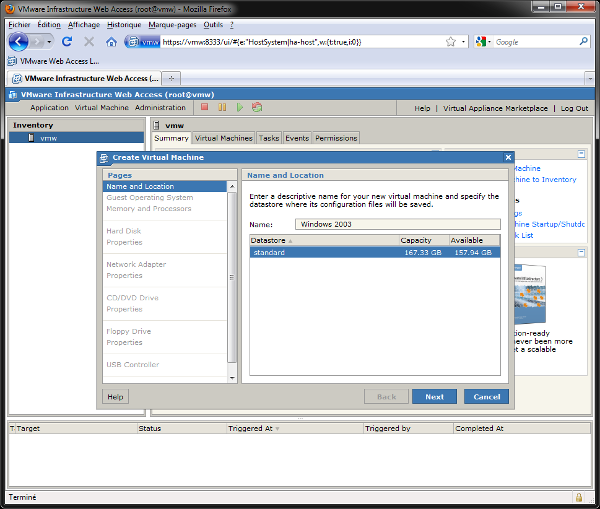Click the Next button
The image size is (600, 509).
pos(434,397)
